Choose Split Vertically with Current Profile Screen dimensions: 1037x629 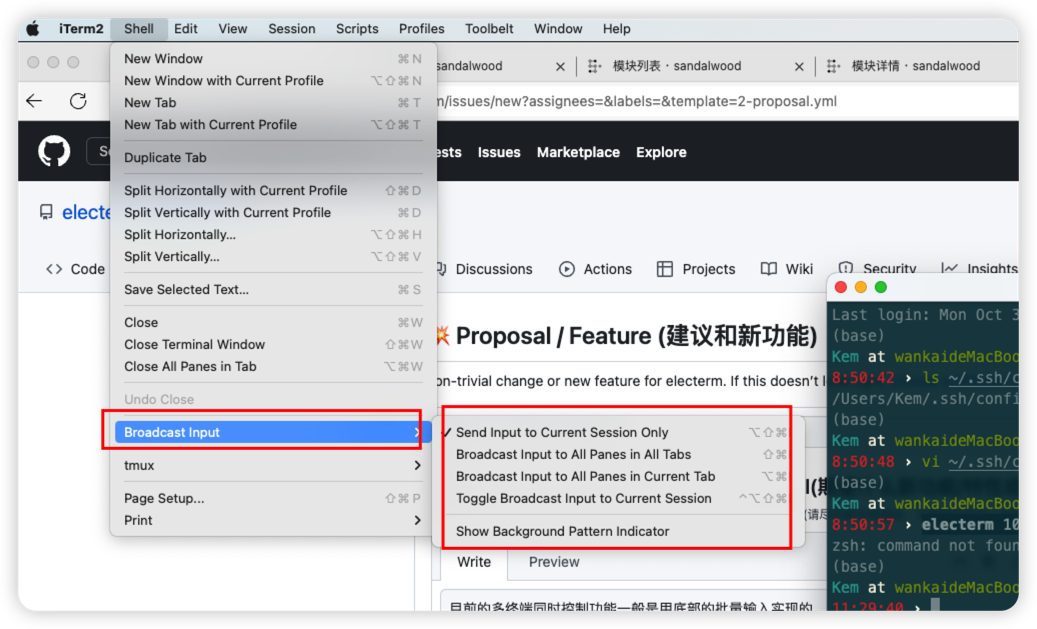[x=272, y=212]
